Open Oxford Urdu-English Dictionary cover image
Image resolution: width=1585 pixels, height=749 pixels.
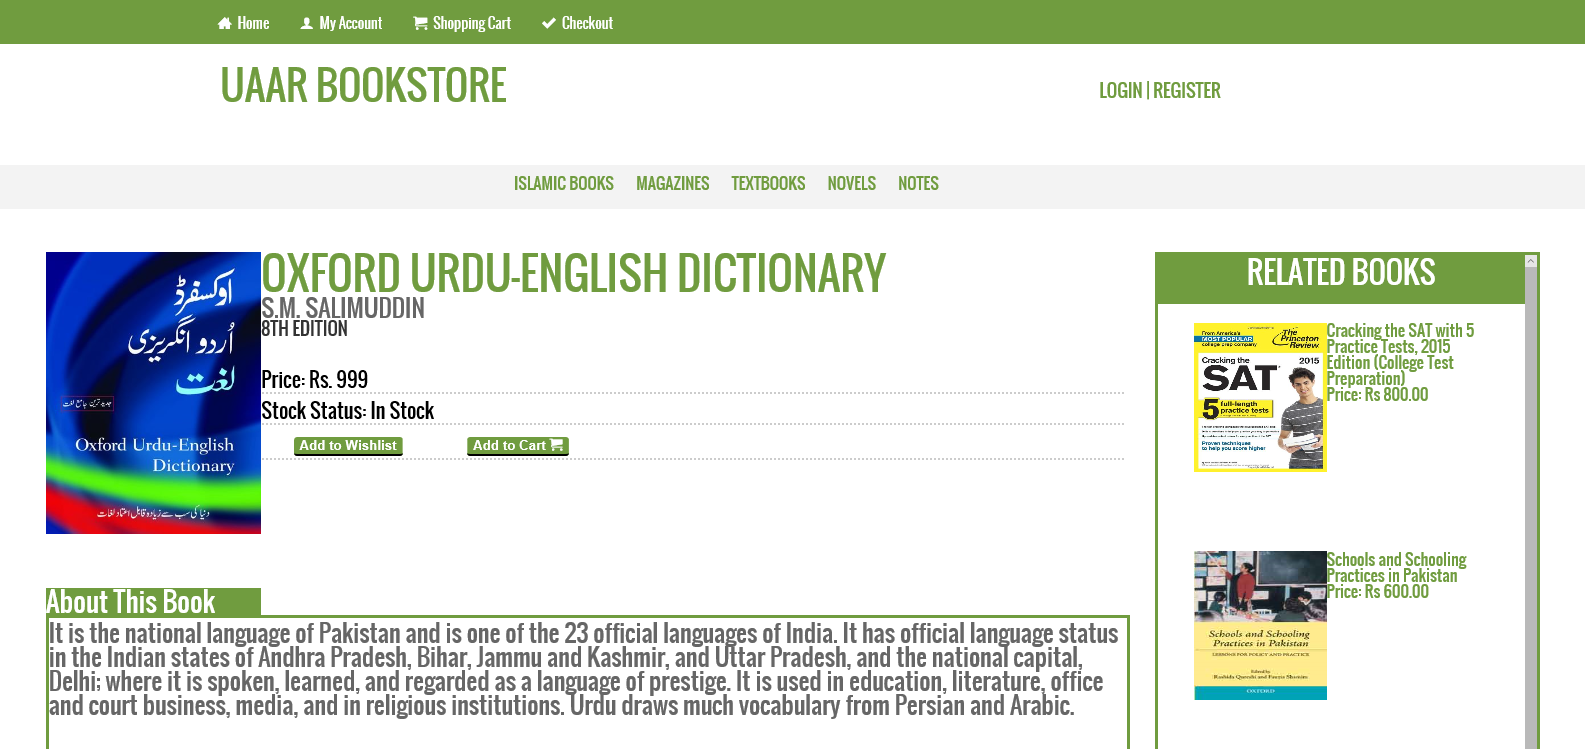point(153,393)
